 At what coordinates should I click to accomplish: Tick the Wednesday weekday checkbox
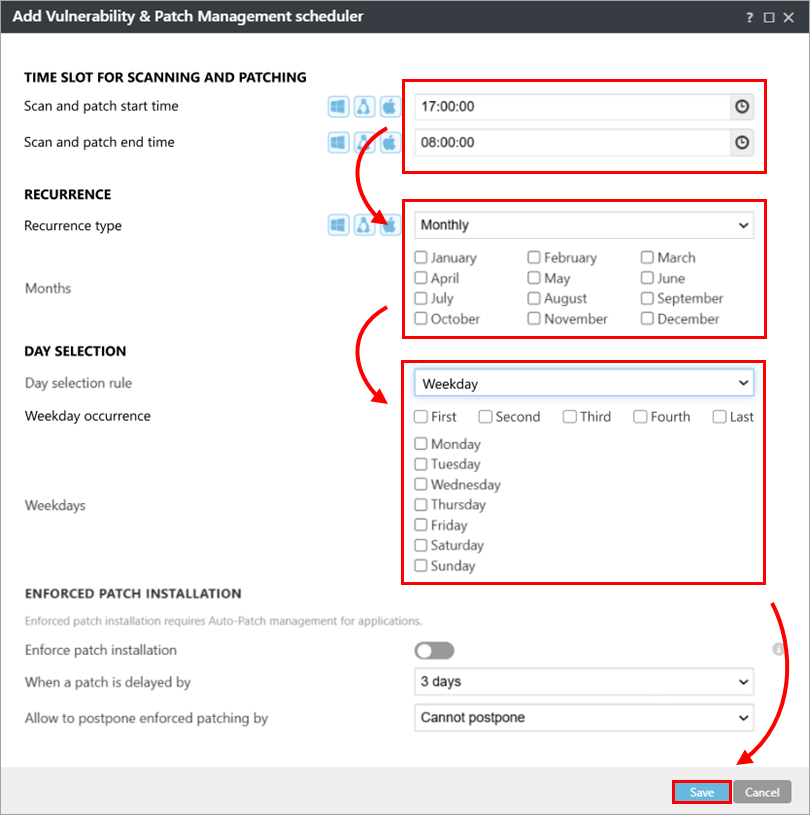(421, 485)
